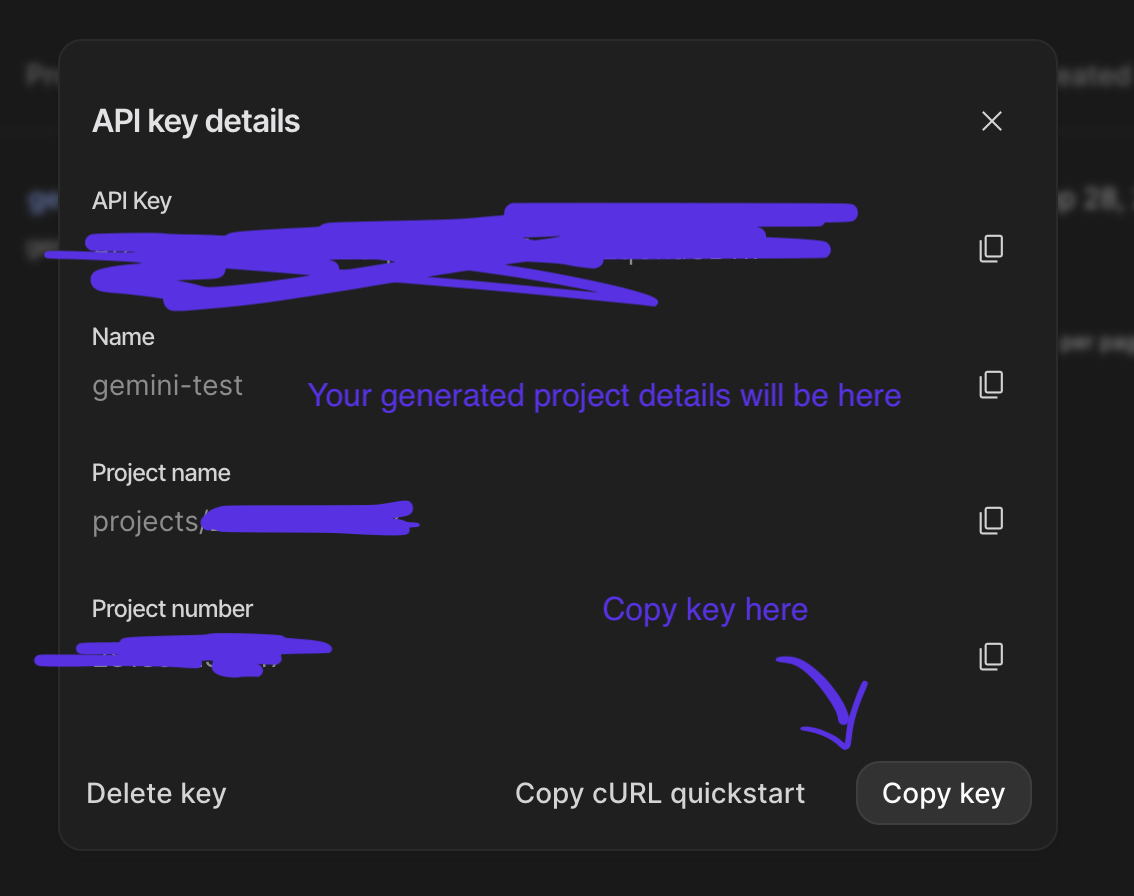Click Copy cURL quickstart
This screenshot has height=896, width=1134.
(x=660, y=793)
